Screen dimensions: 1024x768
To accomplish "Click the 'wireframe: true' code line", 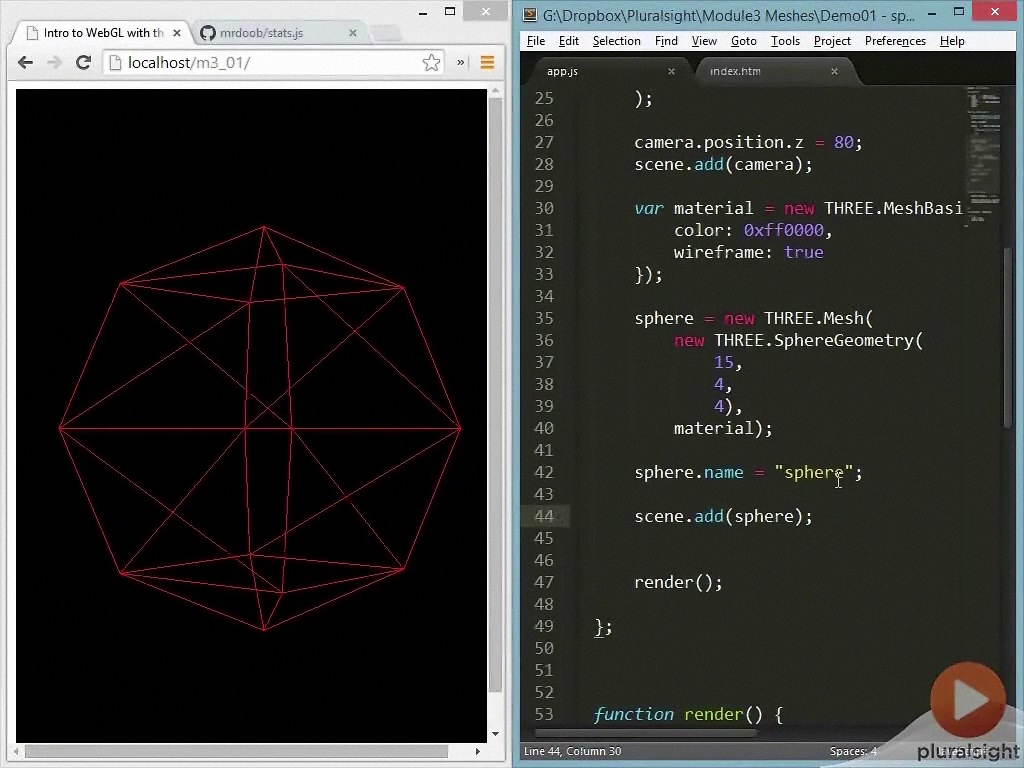I will [x=748, y=253].
